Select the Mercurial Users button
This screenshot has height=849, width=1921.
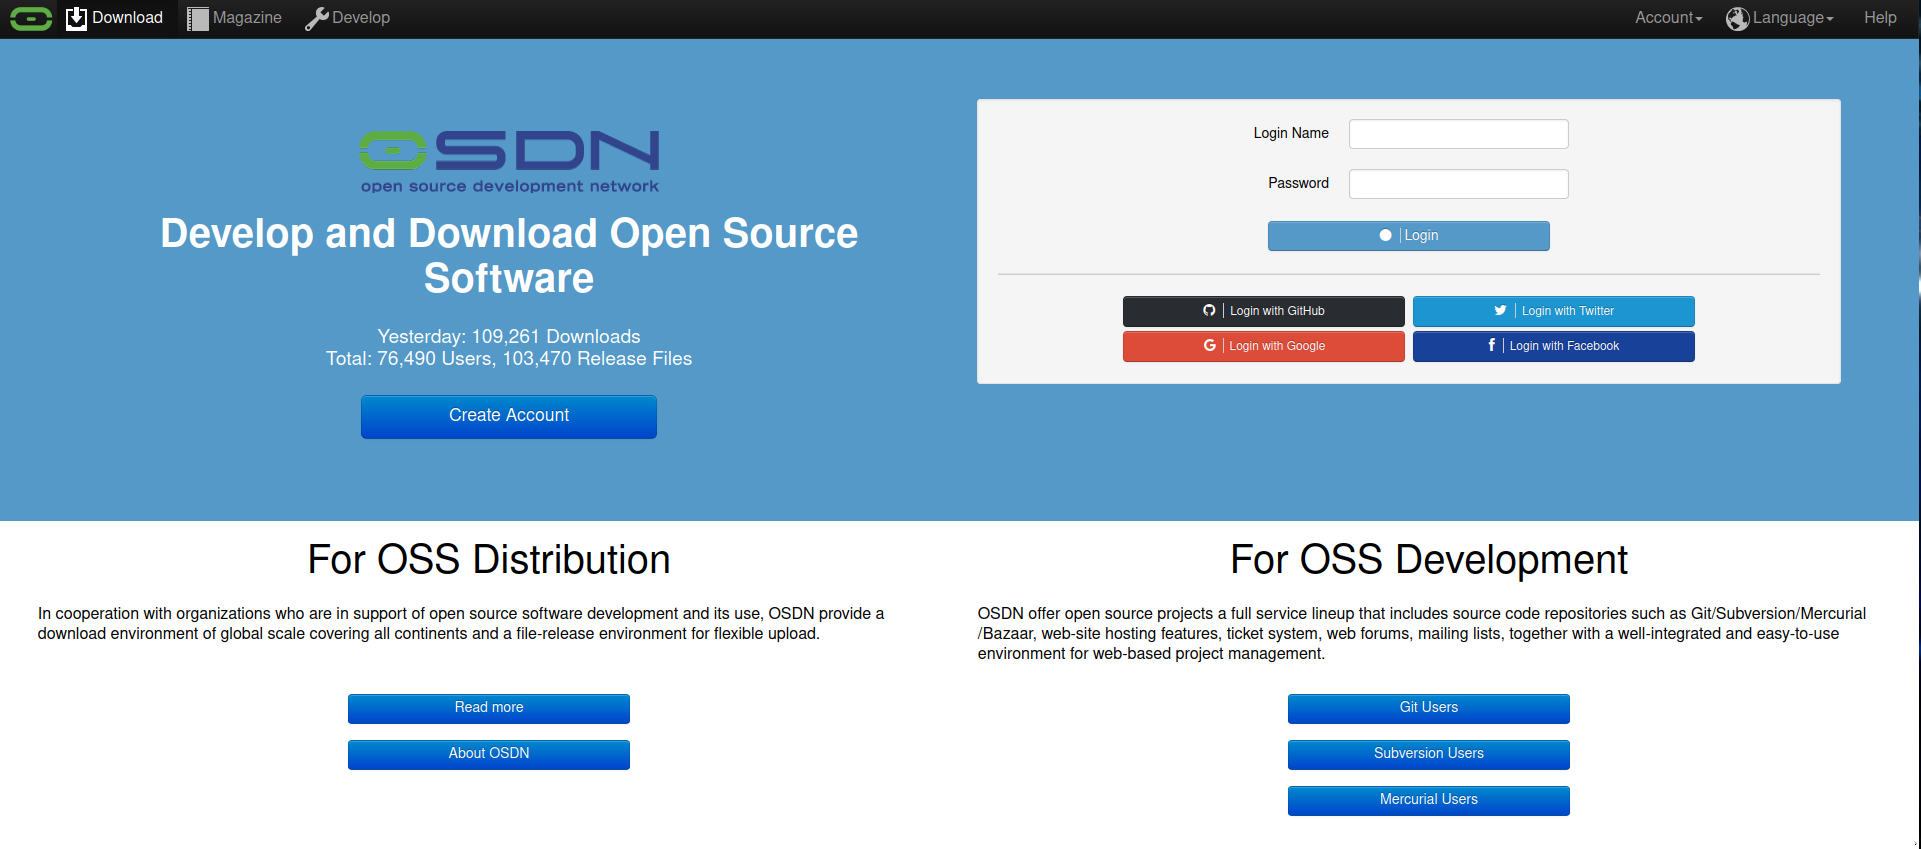tap(1428, 800)
